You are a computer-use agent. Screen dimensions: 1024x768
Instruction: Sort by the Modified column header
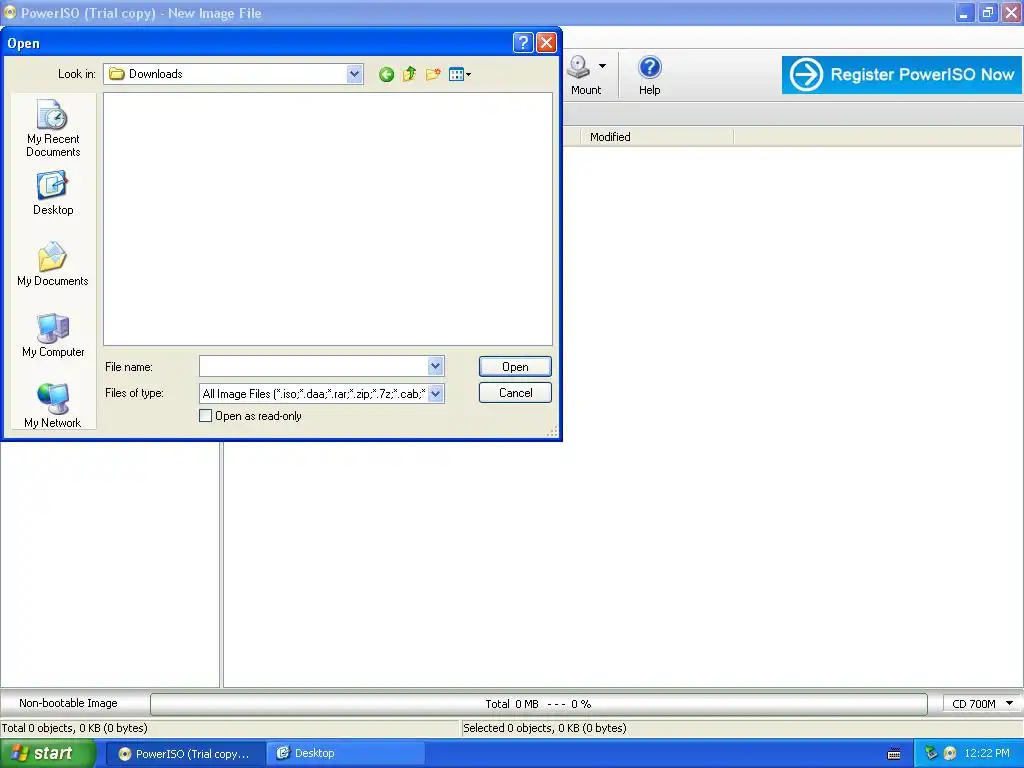[x=656, y=136]
